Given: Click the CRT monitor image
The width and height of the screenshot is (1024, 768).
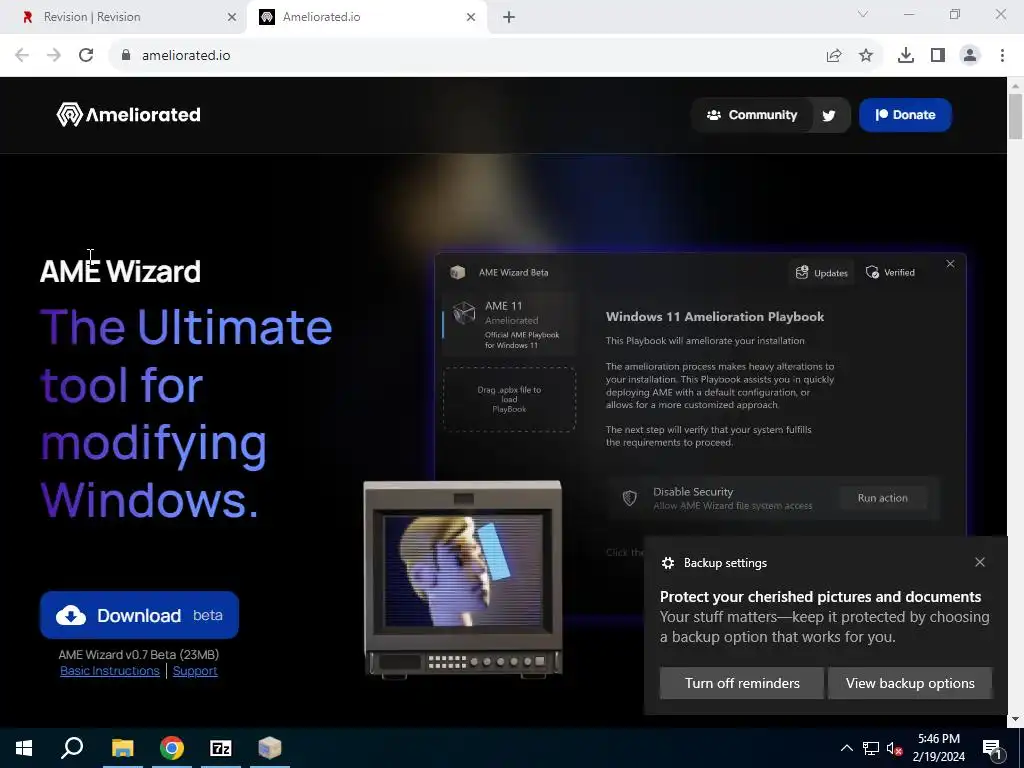Looking at the screenshot, I should 463,579.
